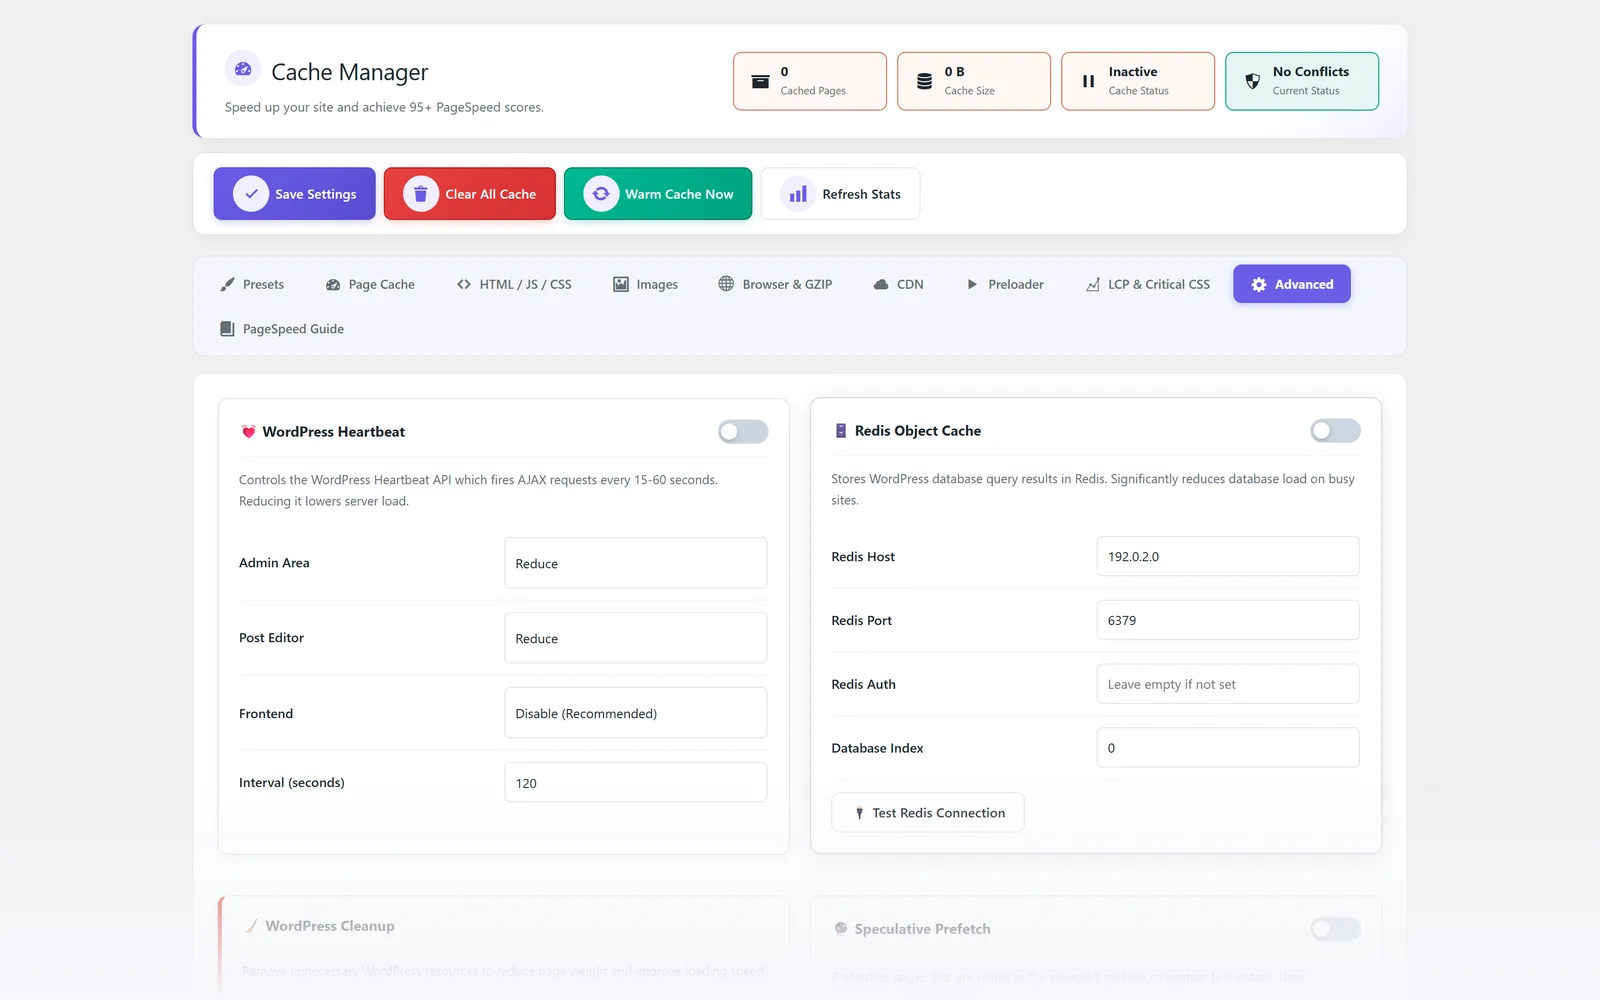Turn on the Speculative Prefetch switch
1600x1000 pixels.
(1335, 929)
